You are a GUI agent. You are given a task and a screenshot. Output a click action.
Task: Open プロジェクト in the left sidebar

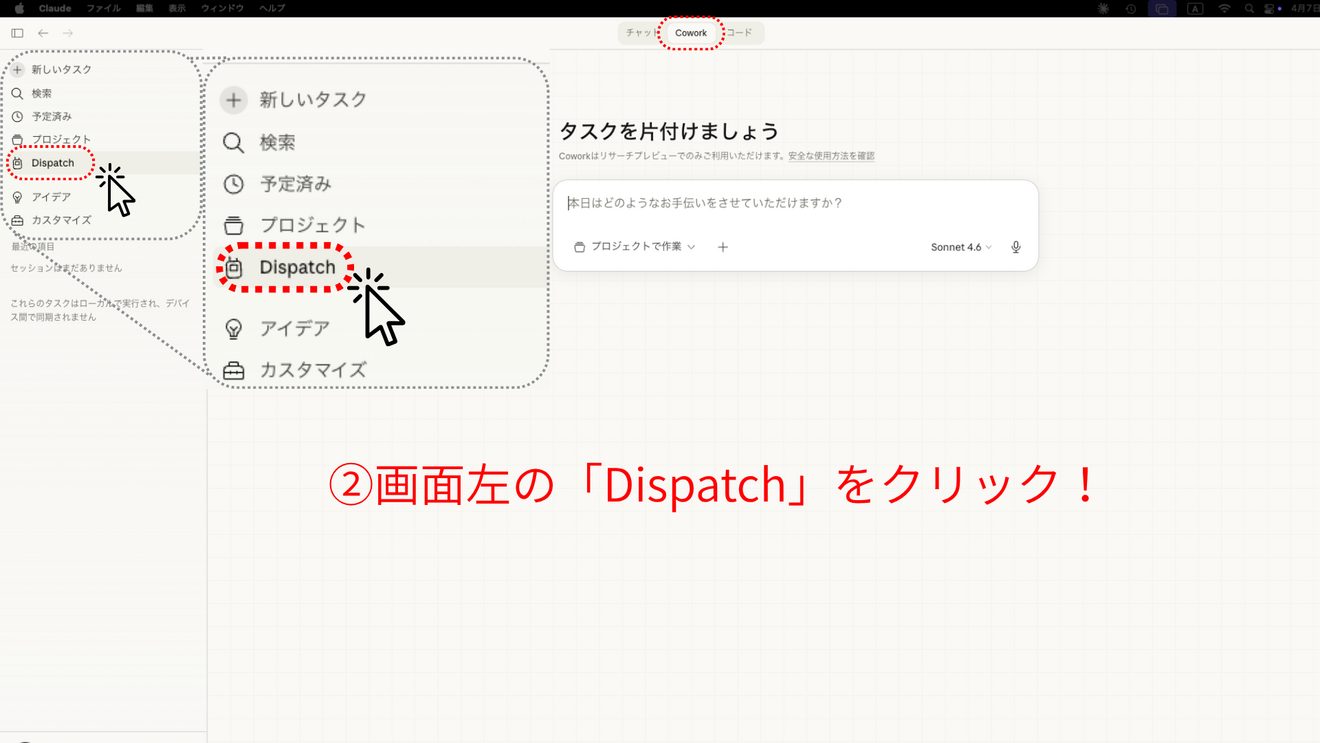(x=52, y=139)
